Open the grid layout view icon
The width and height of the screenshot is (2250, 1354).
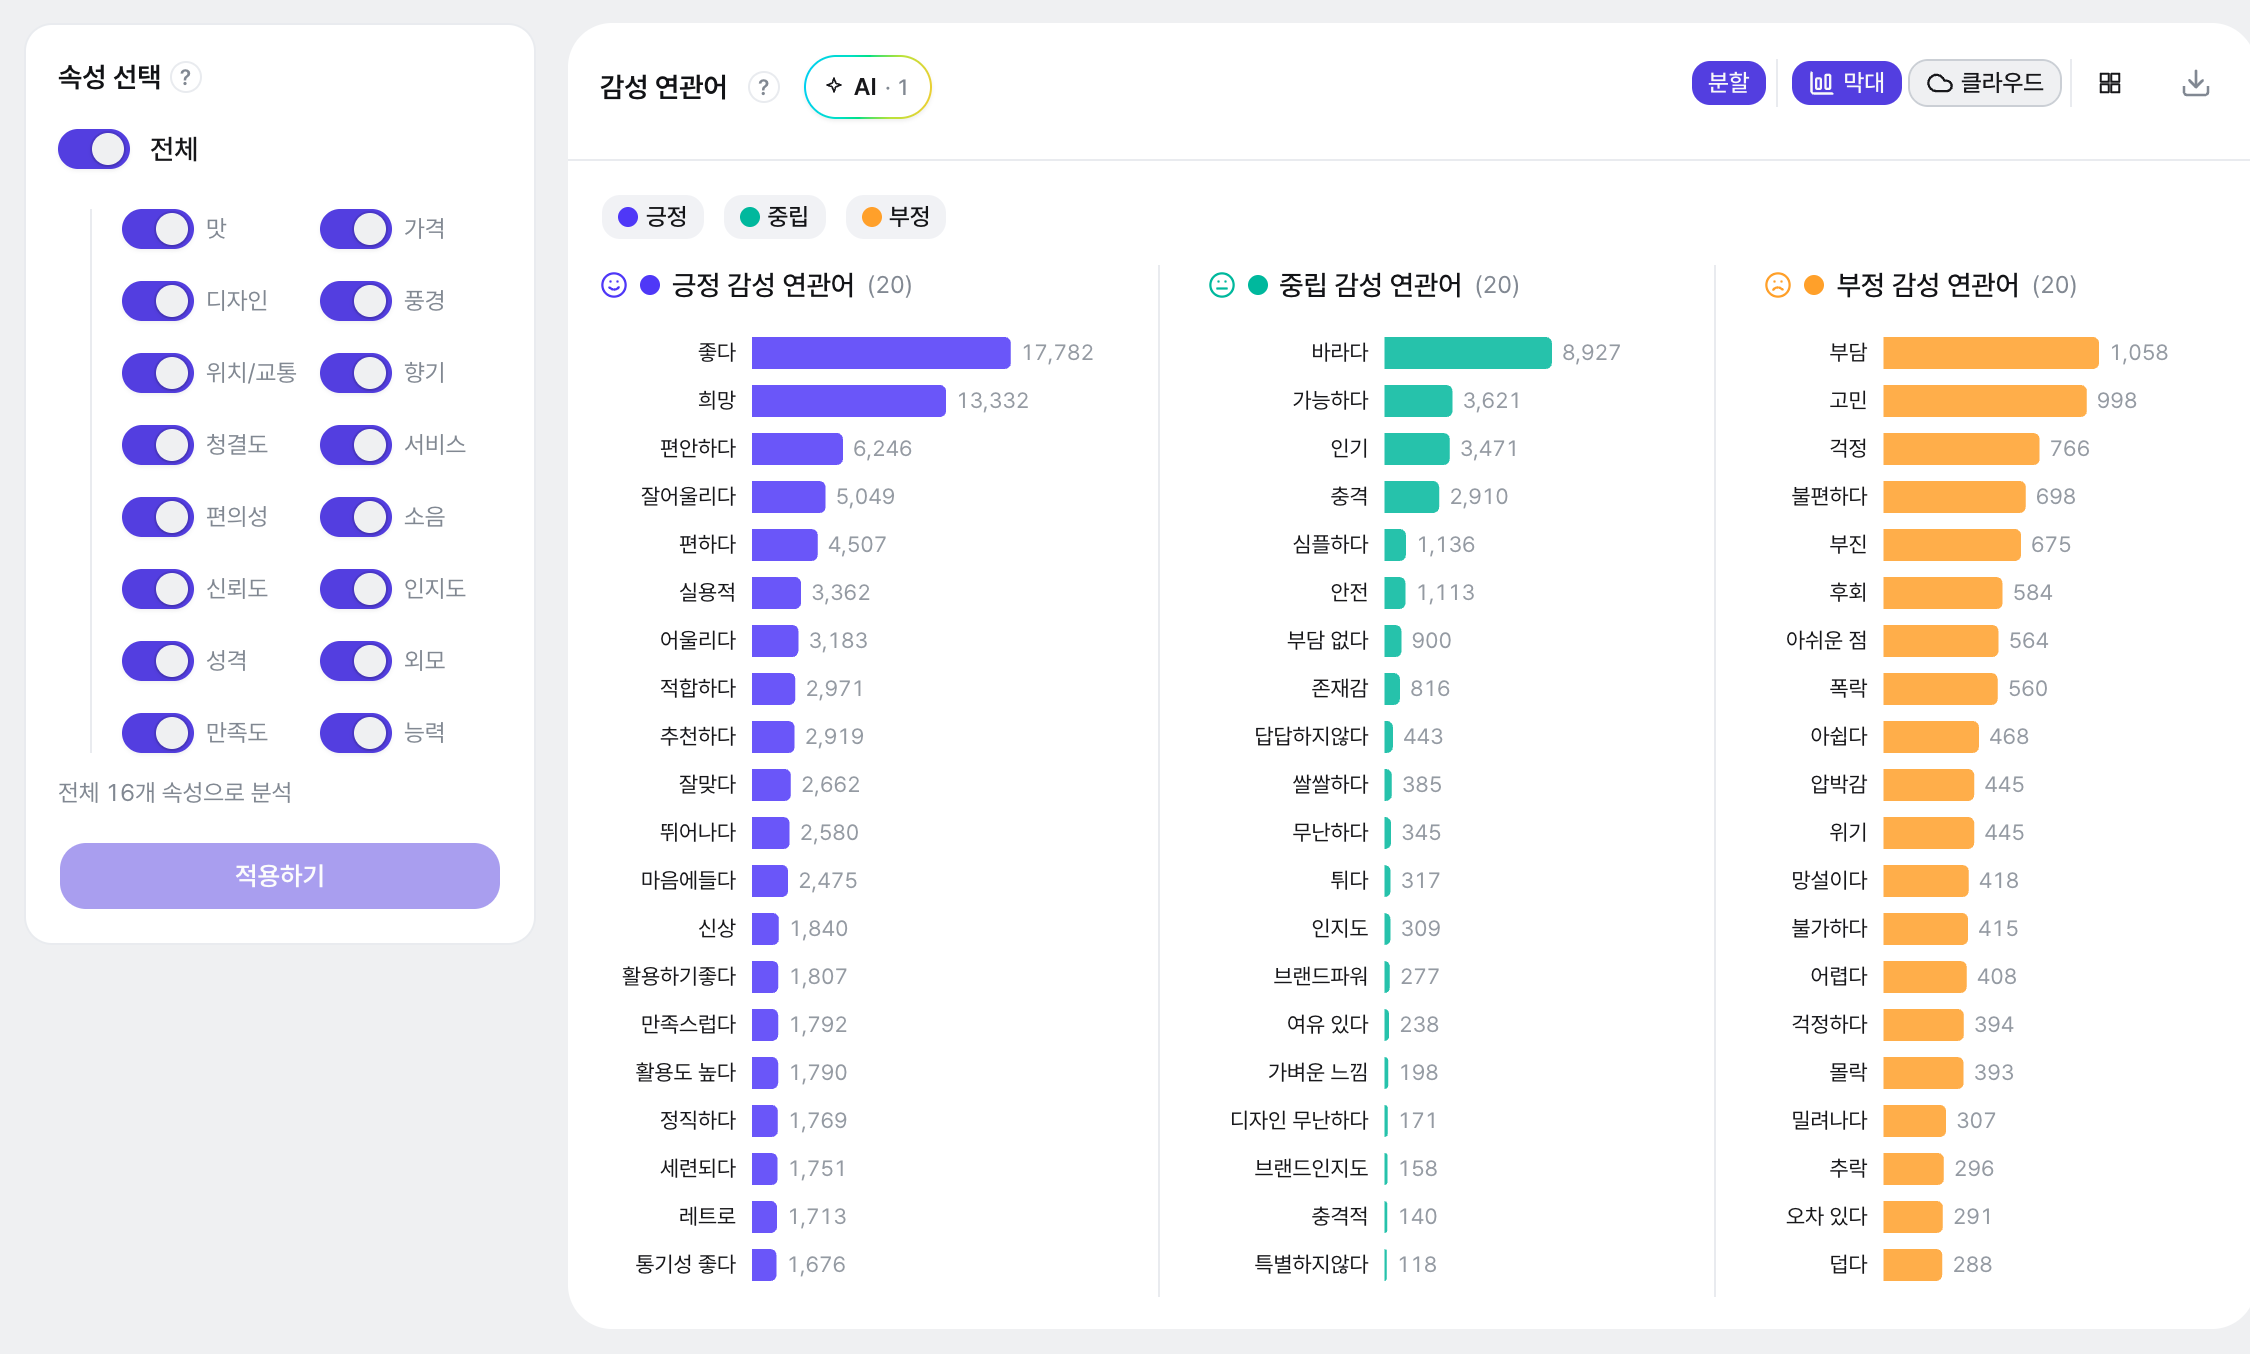click(x=2110, y=83)
